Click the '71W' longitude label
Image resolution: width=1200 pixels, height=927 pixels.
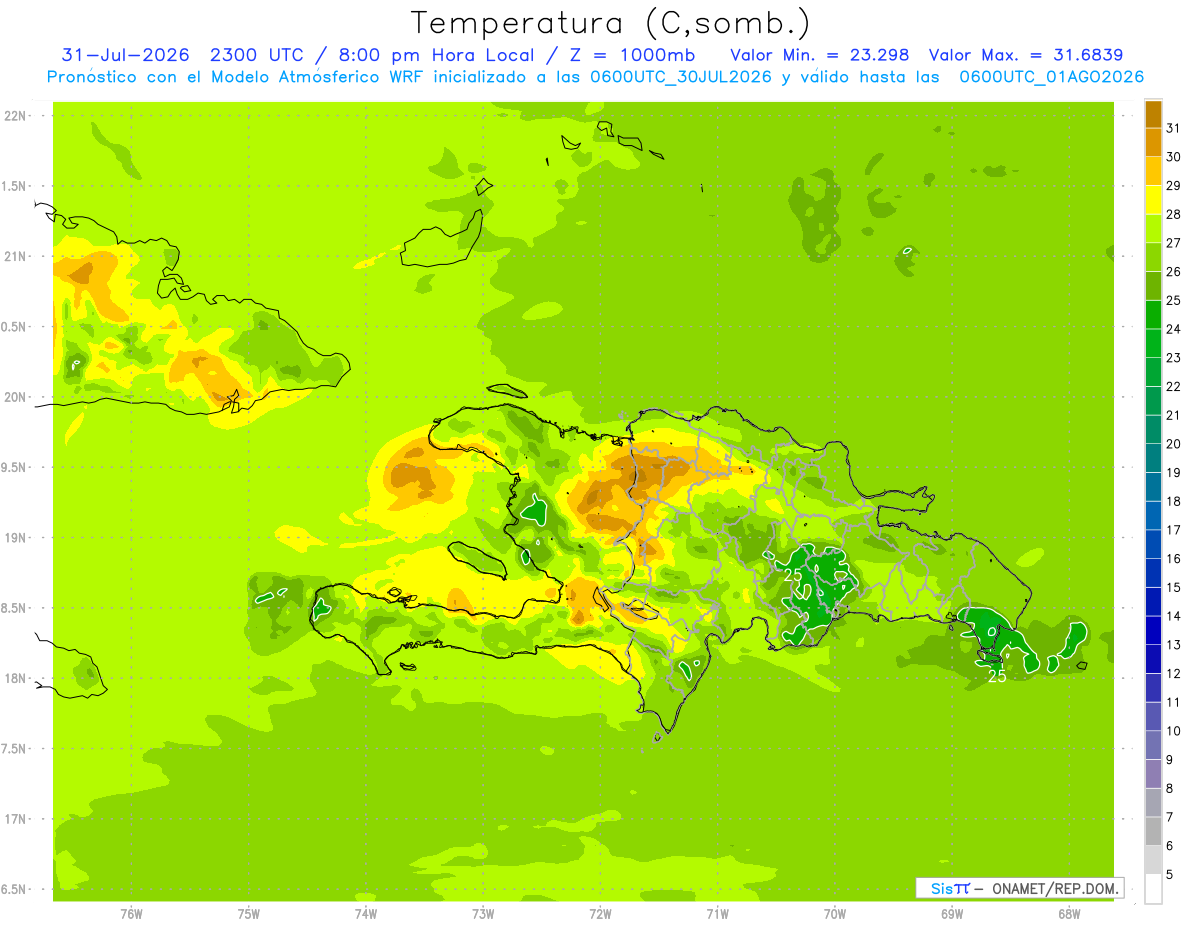pyautogui.click(x=717, y=914)
